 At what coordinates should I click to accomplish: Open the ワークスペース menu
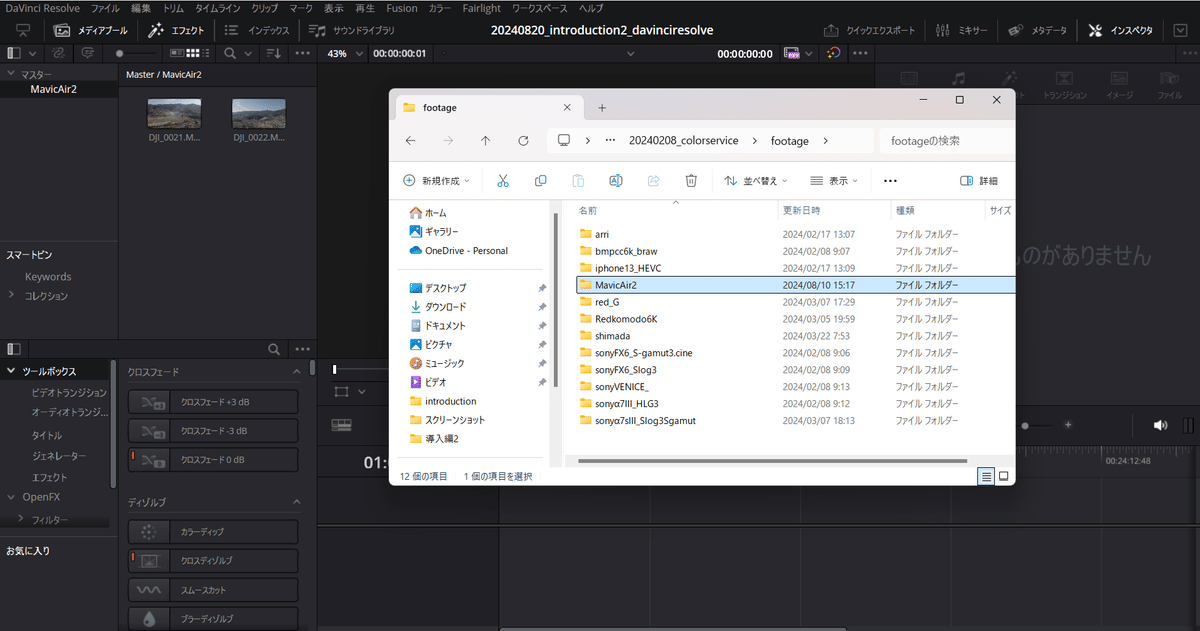[x=541, y=8]
